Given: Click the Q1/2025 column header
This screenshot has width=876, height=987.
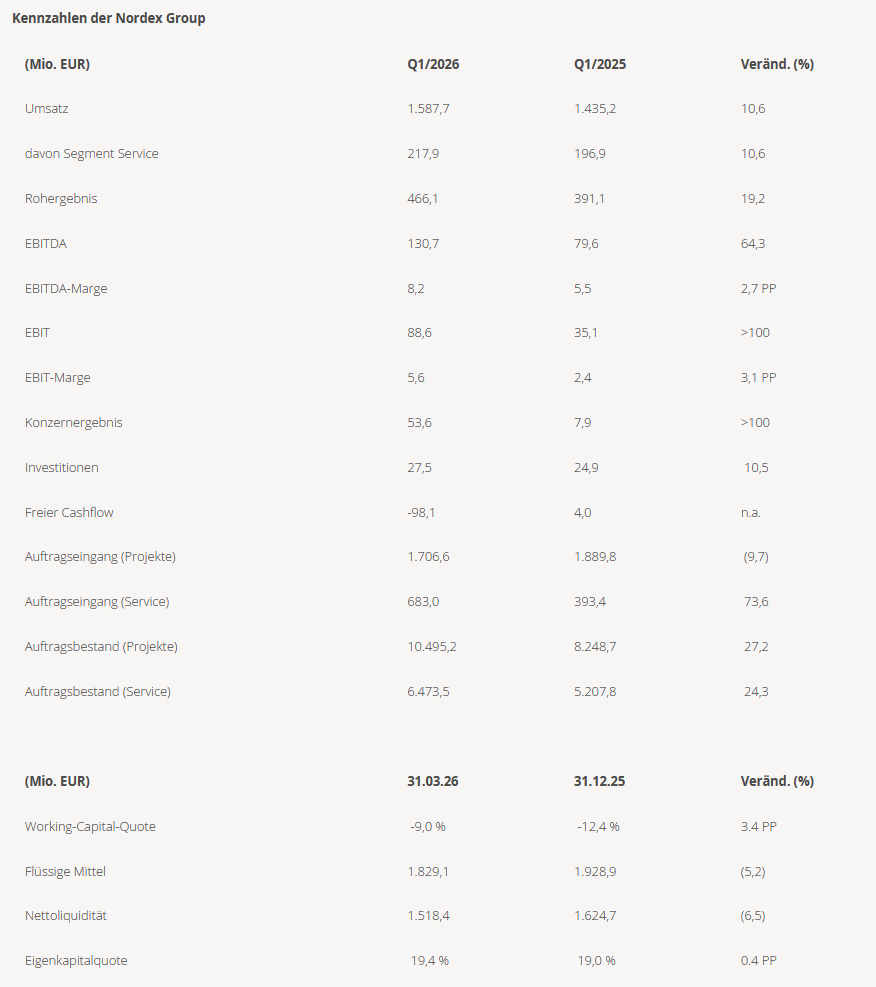Looking at the screenshot, I should (x=600, y=64).
